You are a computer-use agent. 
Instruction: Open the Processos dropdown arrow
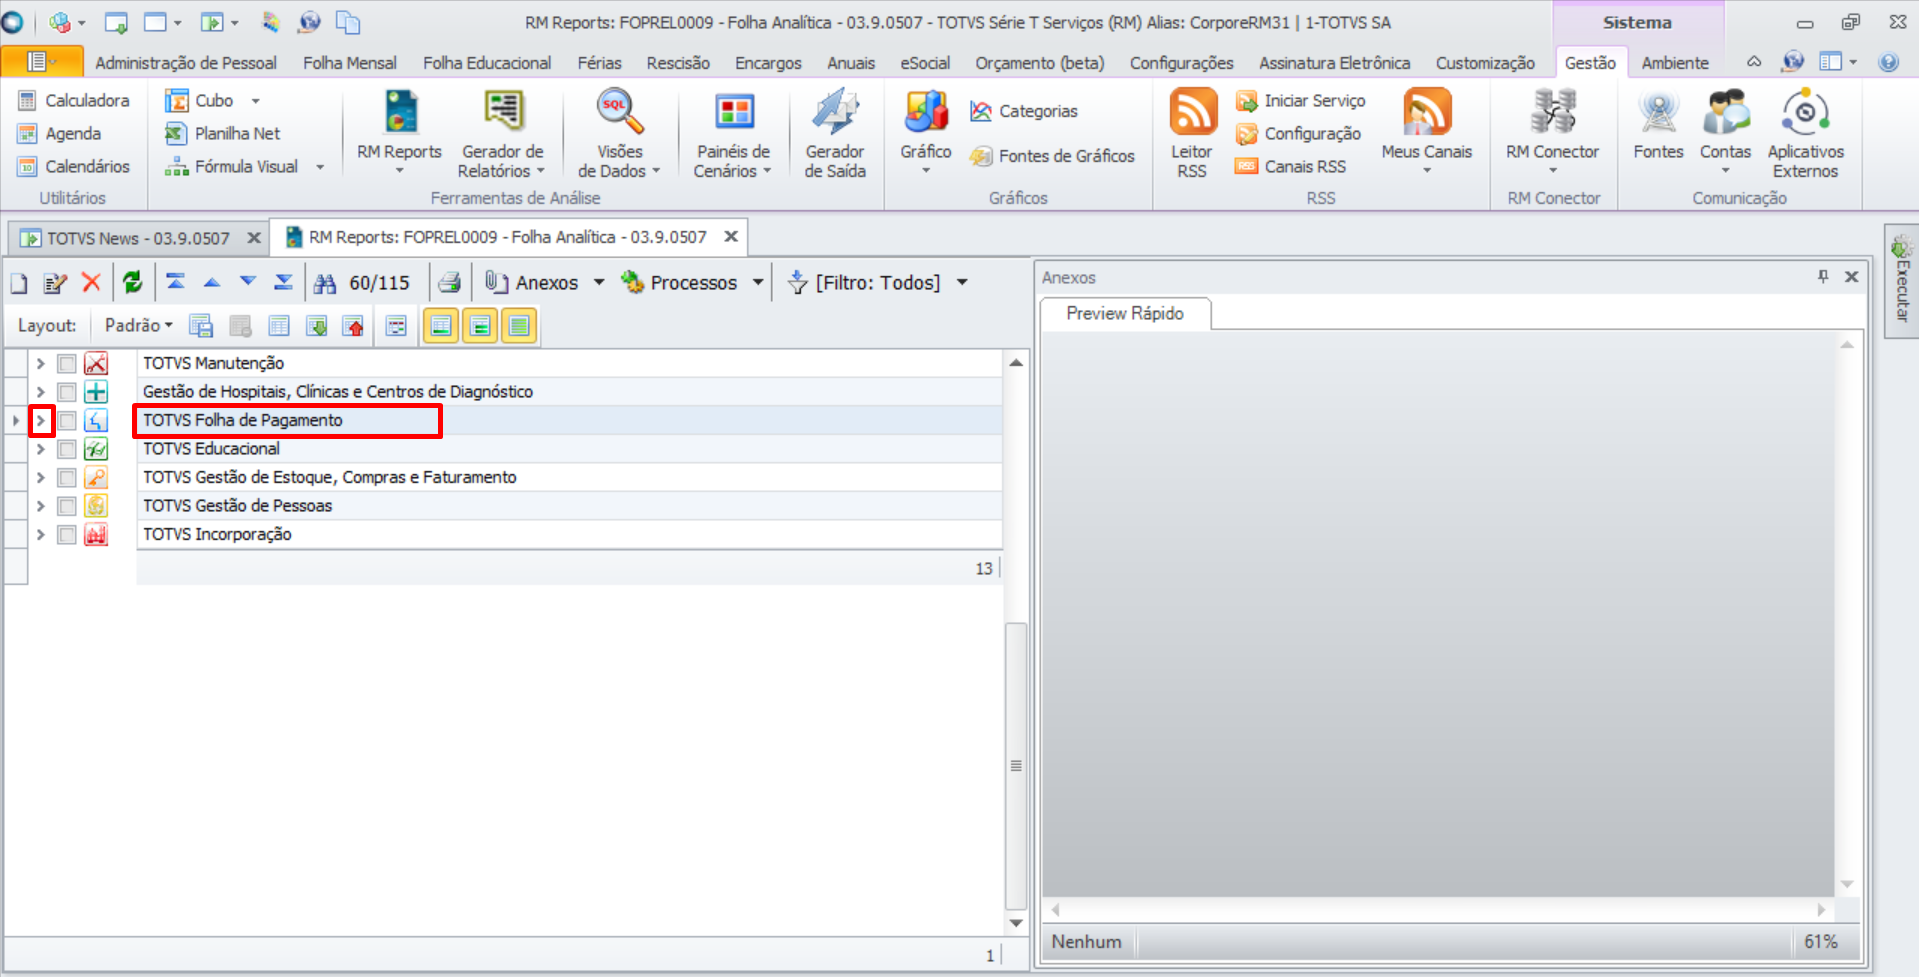coord(758,283)
